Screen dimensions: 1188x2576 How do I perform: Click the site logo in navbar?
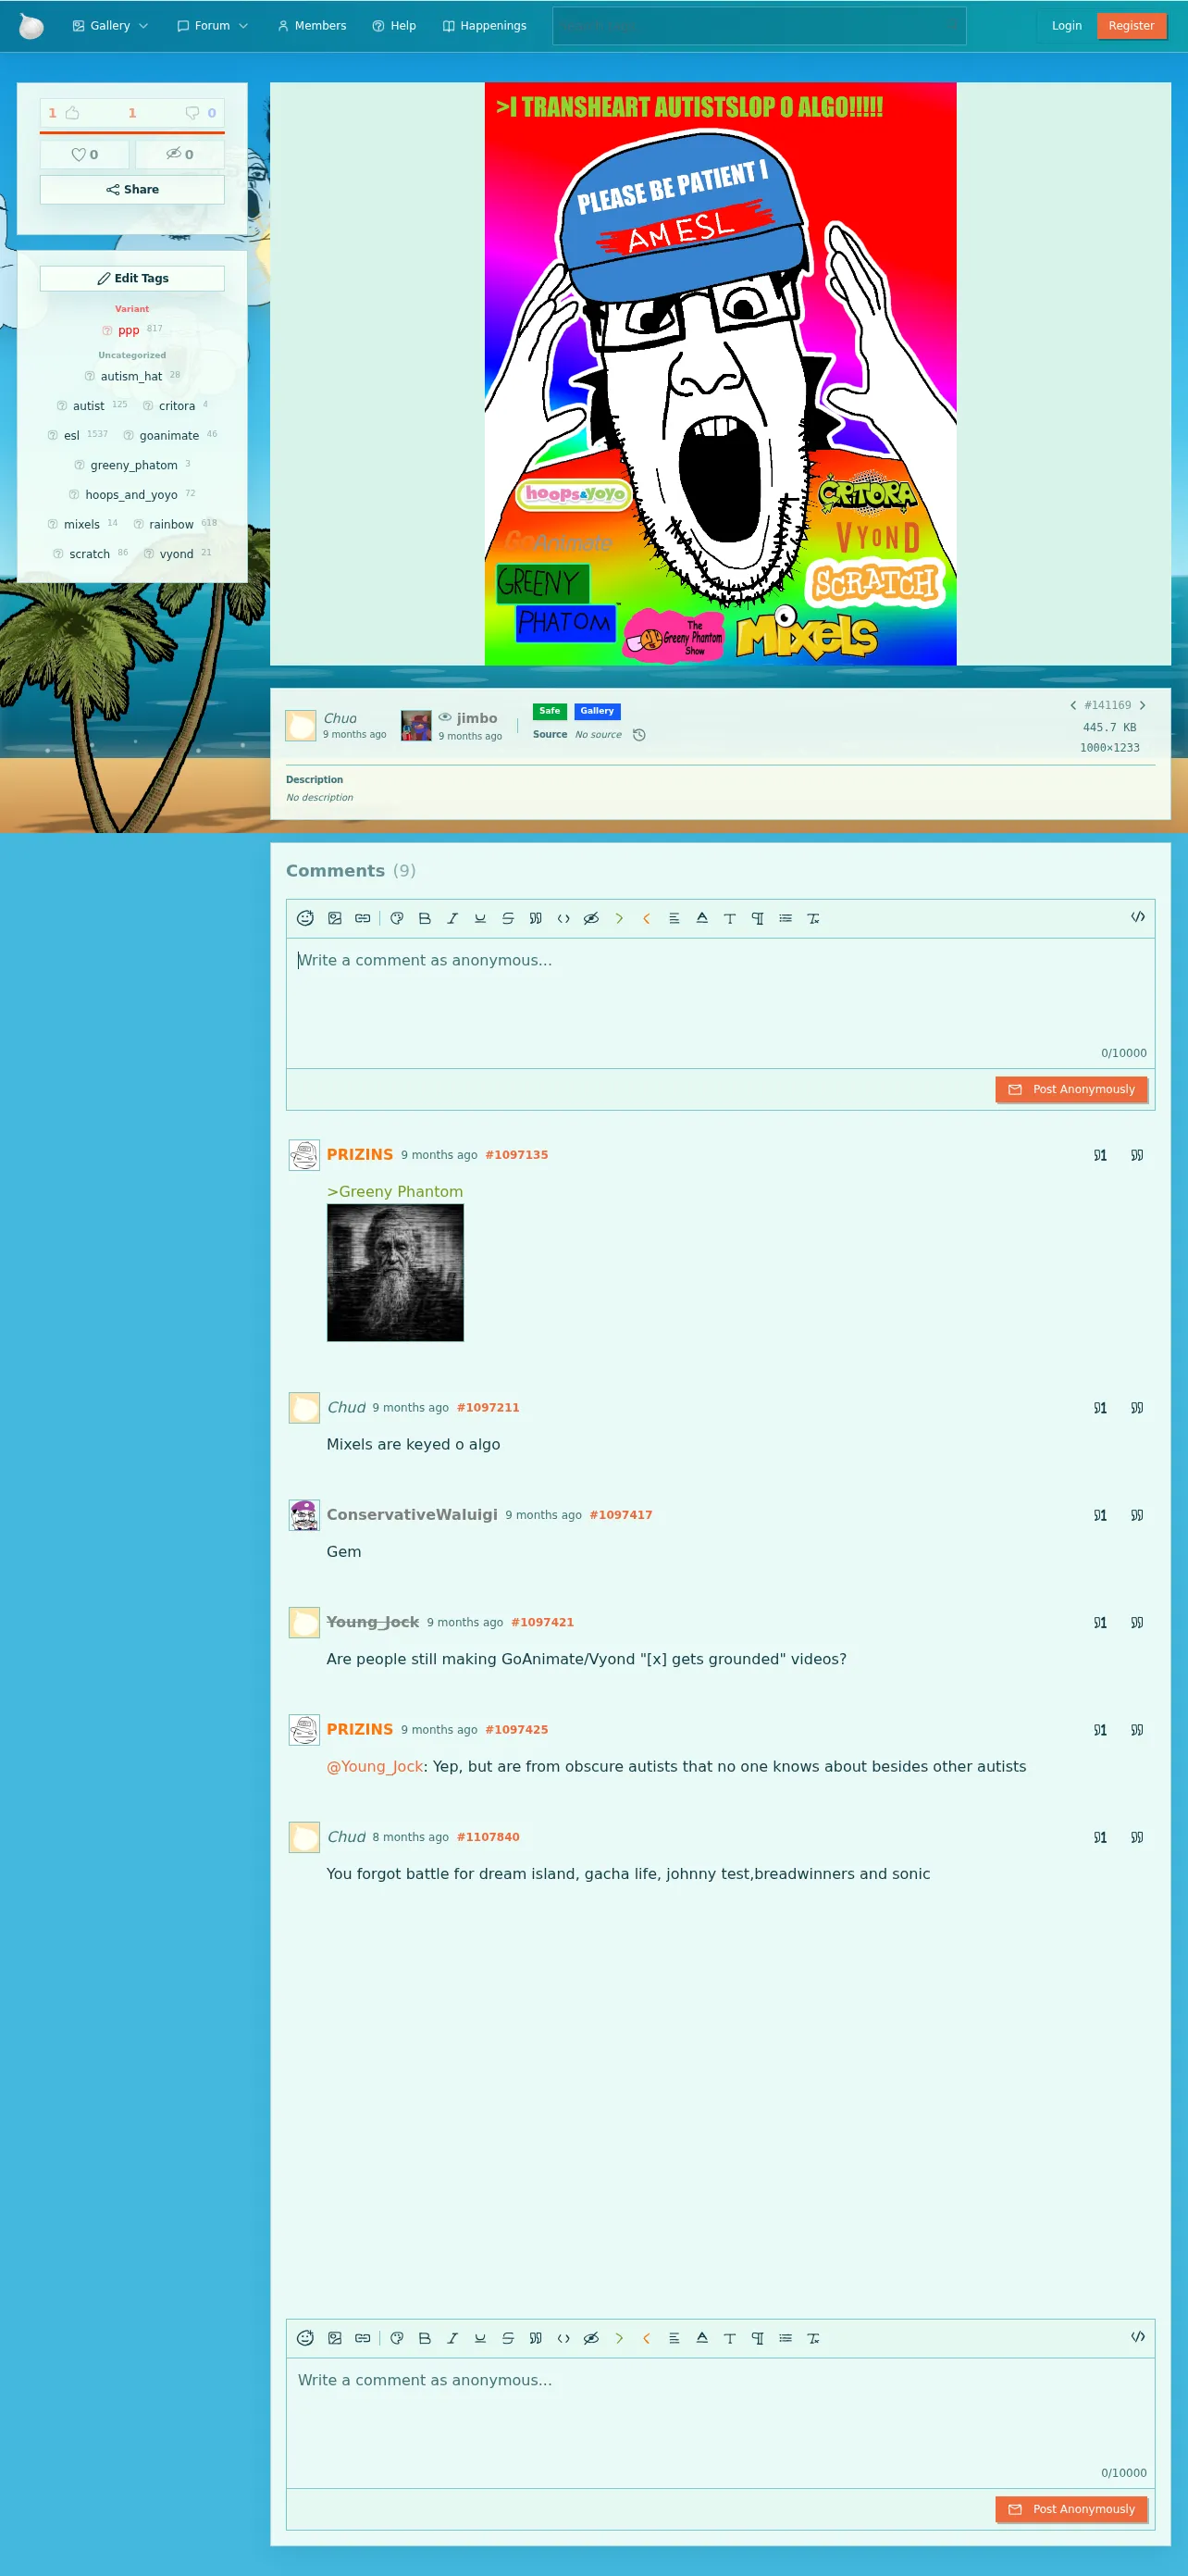tap(32, 26)
